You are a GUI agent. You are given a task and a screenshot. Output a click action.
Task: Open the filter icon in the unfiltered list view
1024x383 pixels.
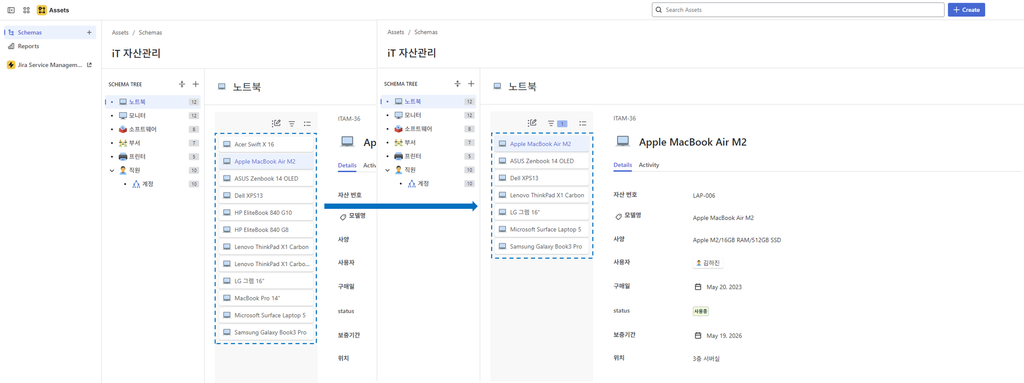click(292, 123)
